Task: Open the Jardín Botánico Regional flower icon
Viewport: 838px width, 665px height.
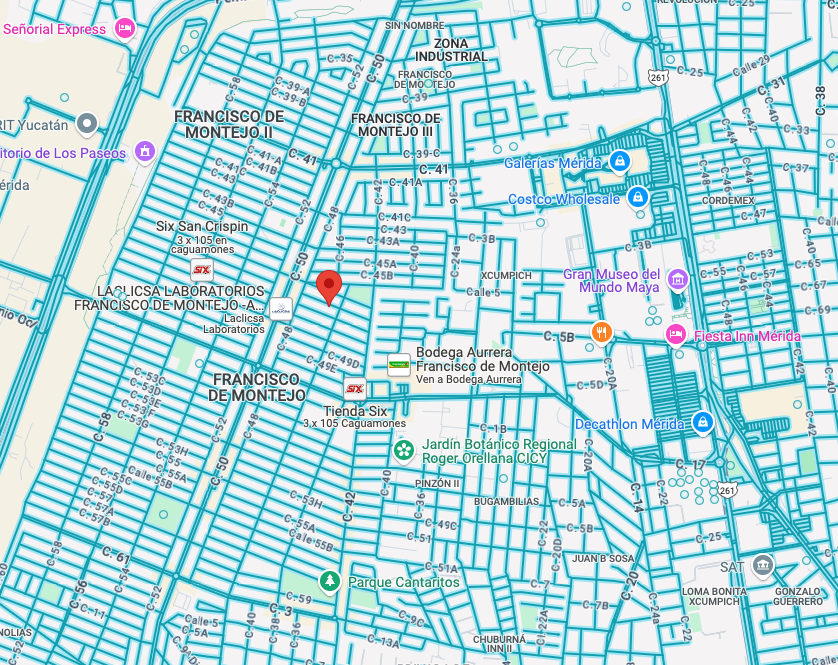Action: coord(404,451)
